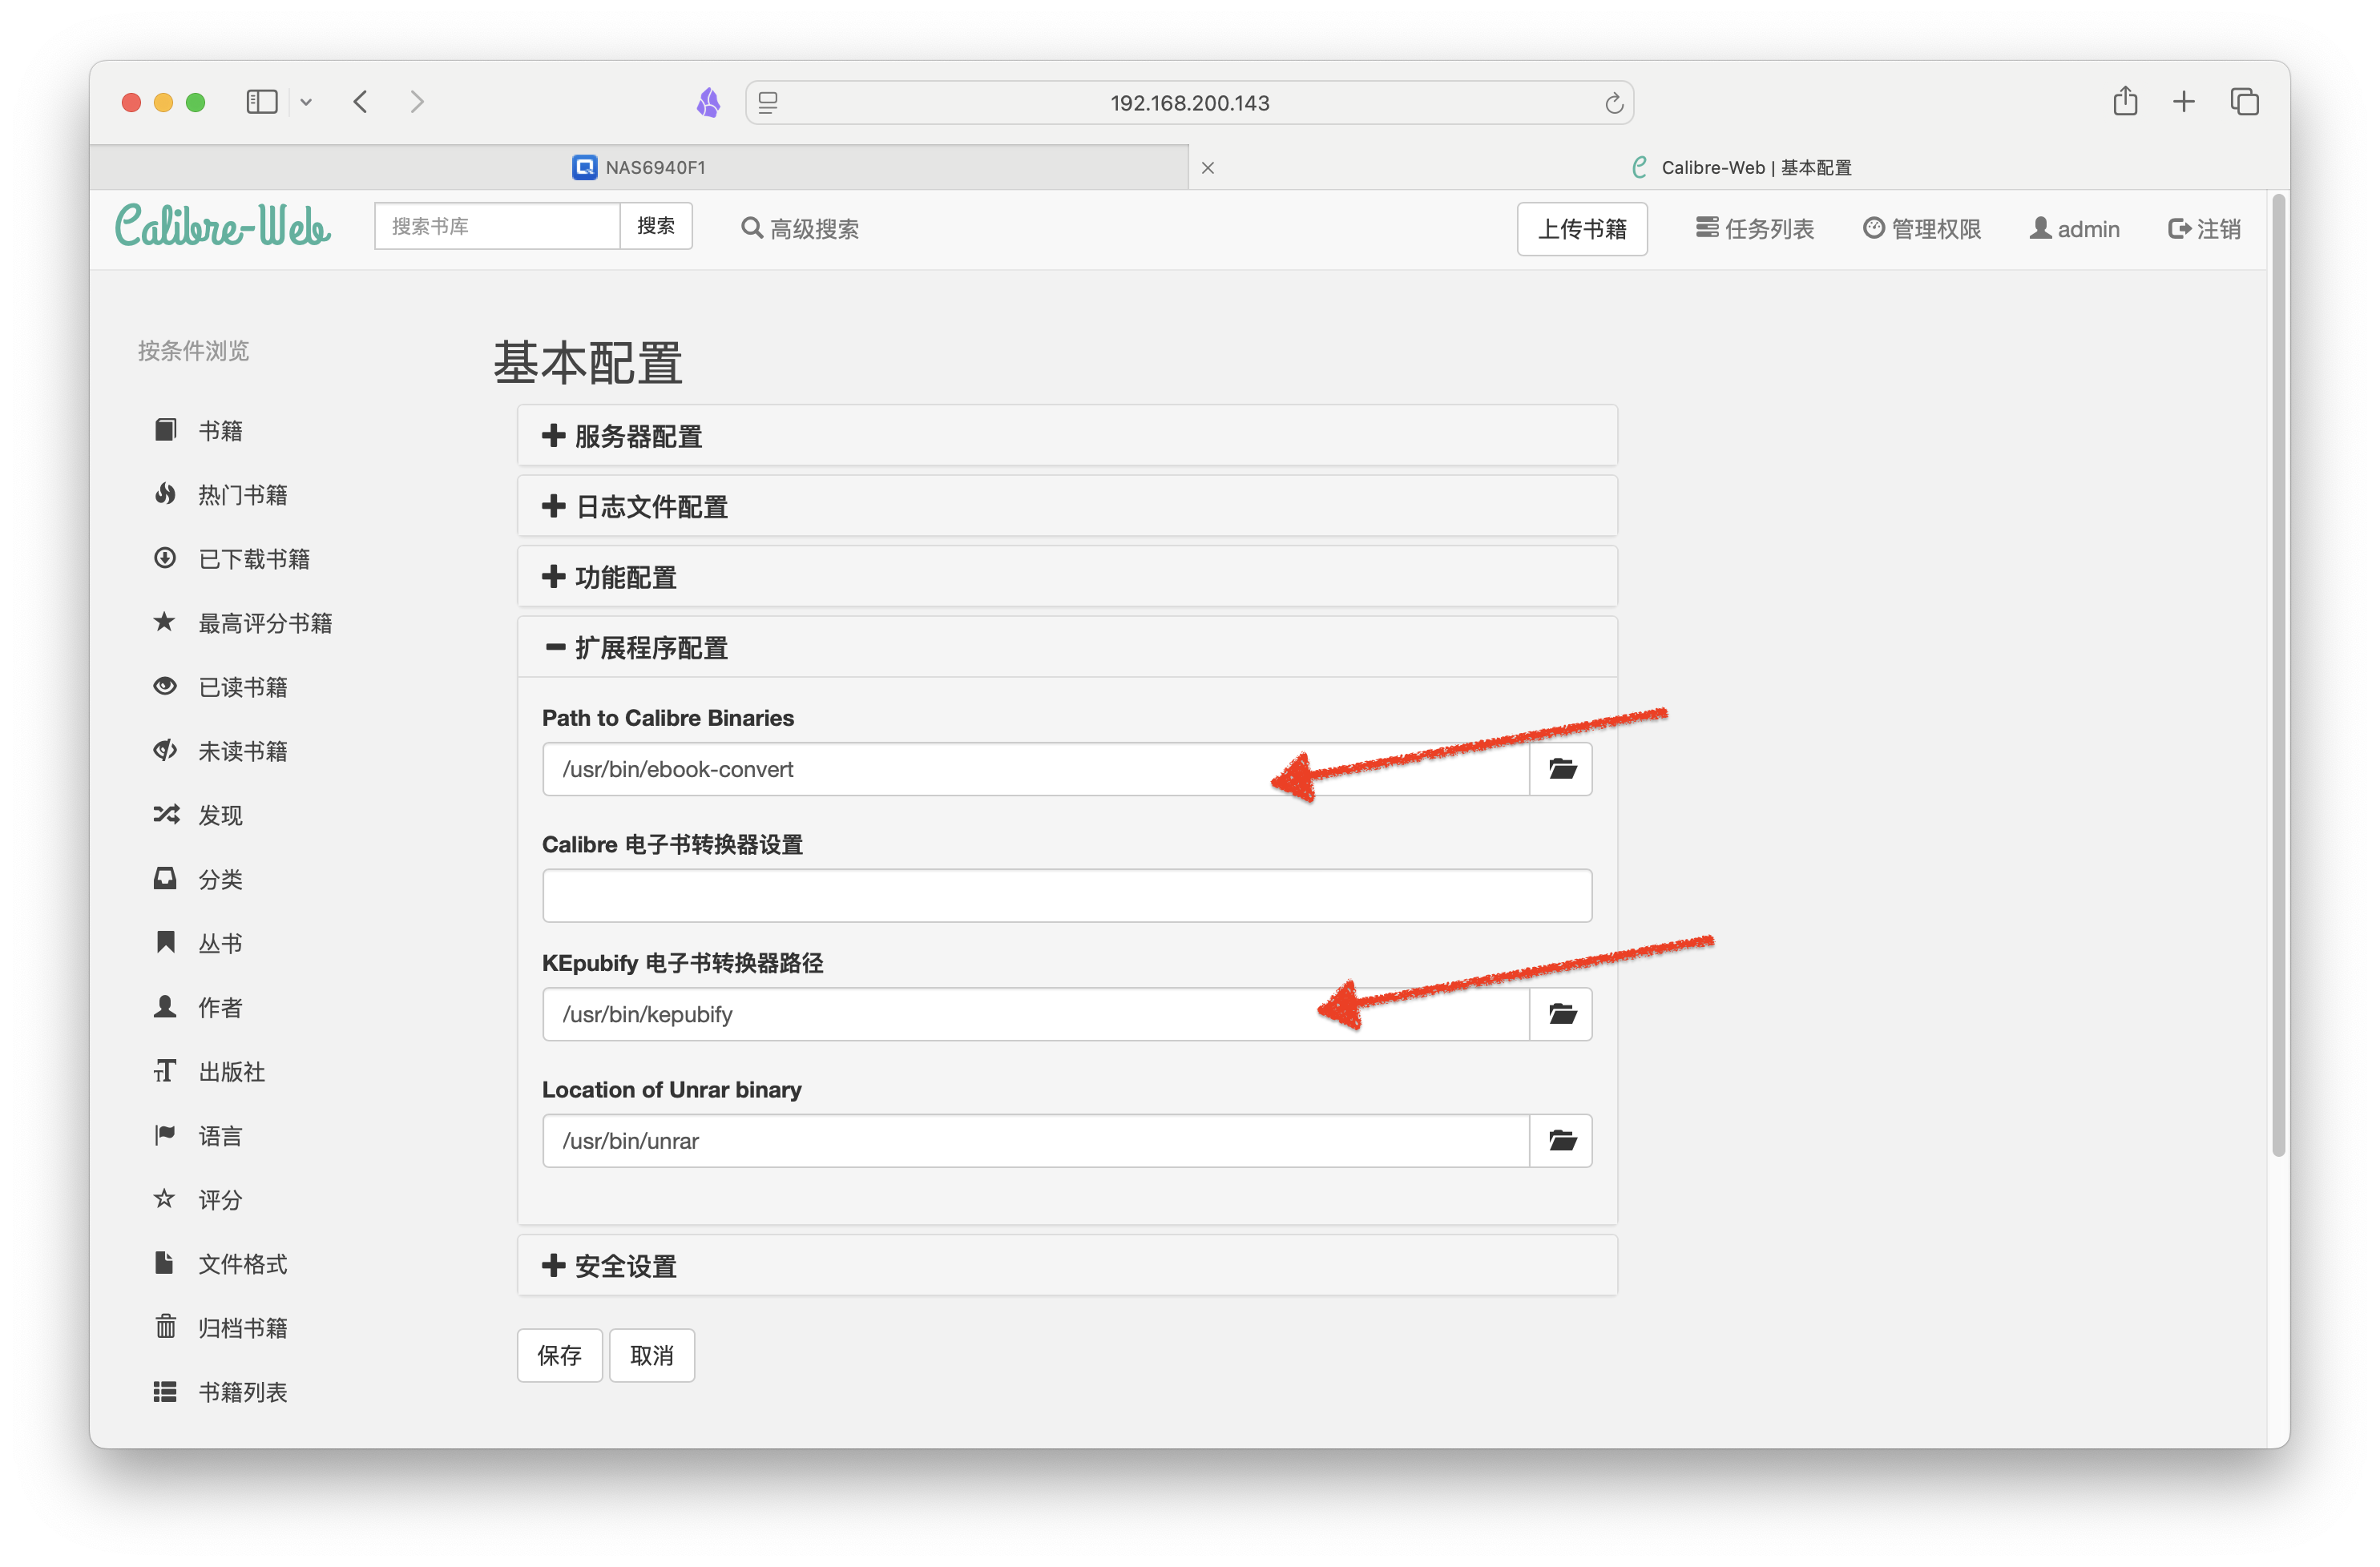Image resolution: width=2380 pixels, height=1567 pixels.
Task: Open 归档书籍 archived books
Action: pyautogui.click(x=221, y=1328)
